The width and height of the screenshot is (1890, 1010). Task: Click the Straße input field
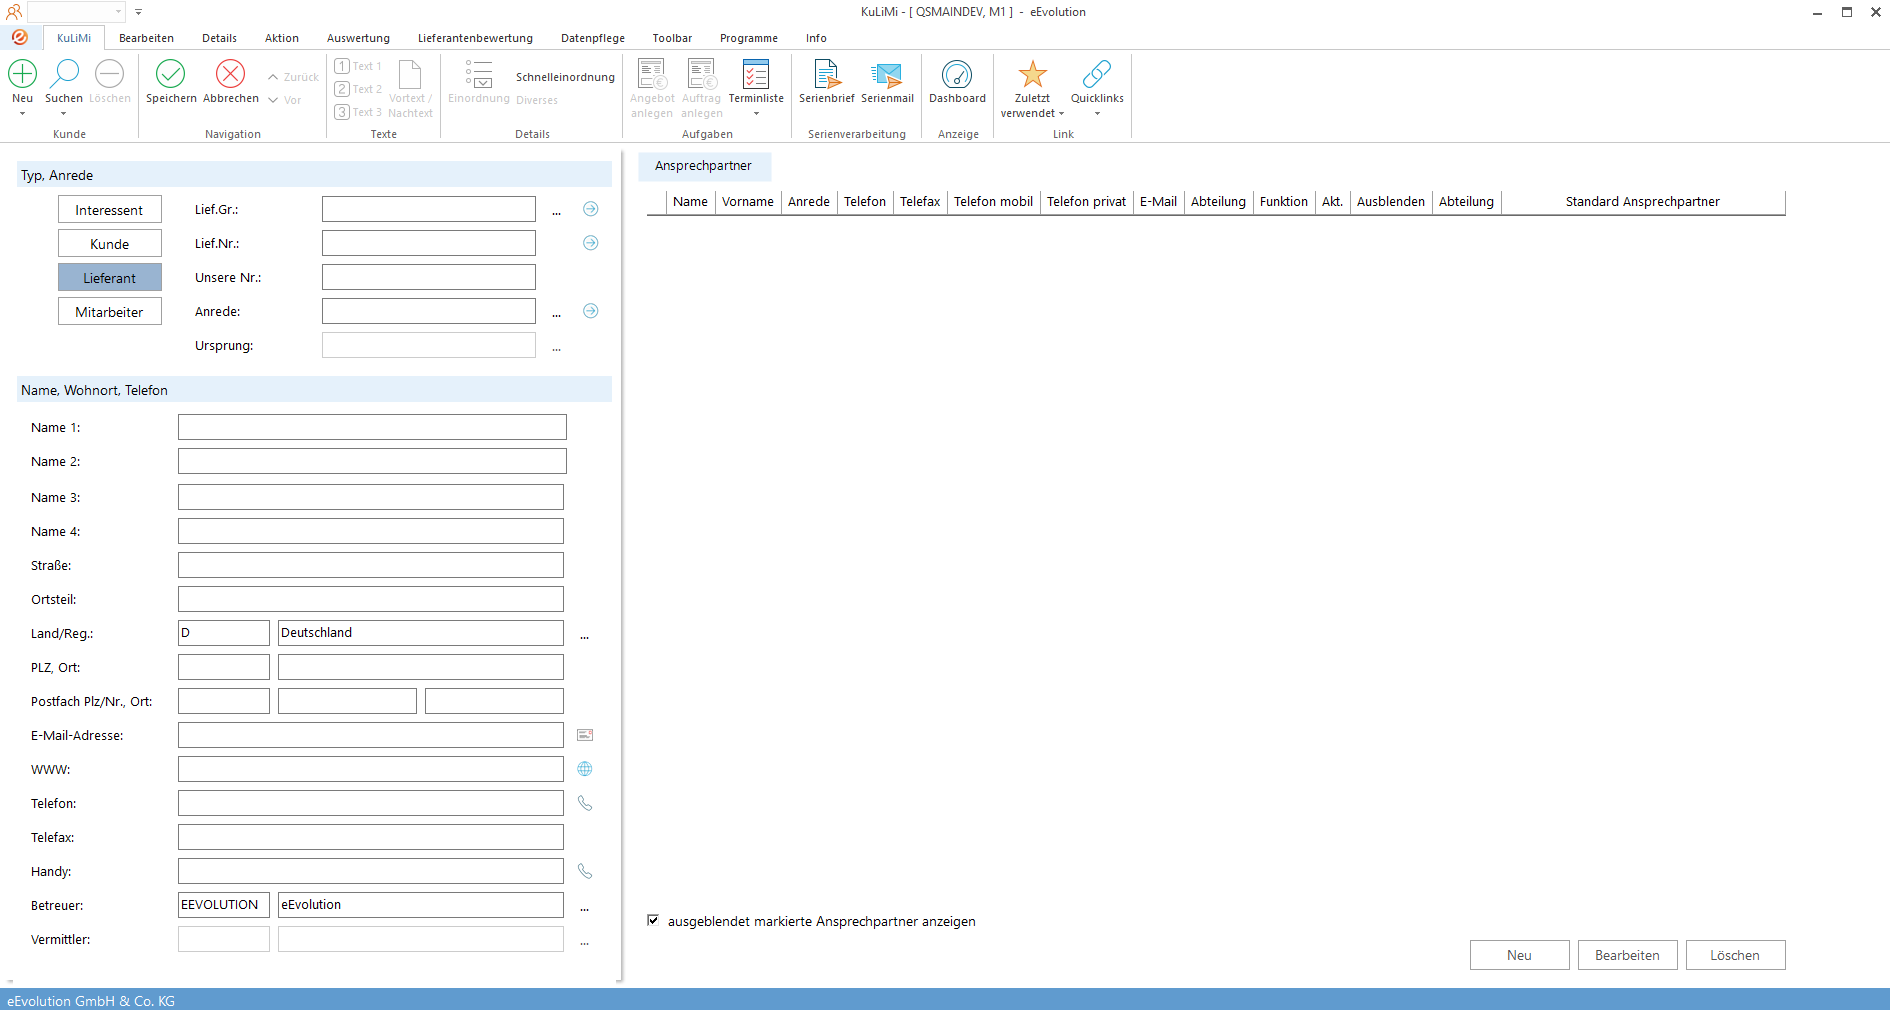pos(371,565)
